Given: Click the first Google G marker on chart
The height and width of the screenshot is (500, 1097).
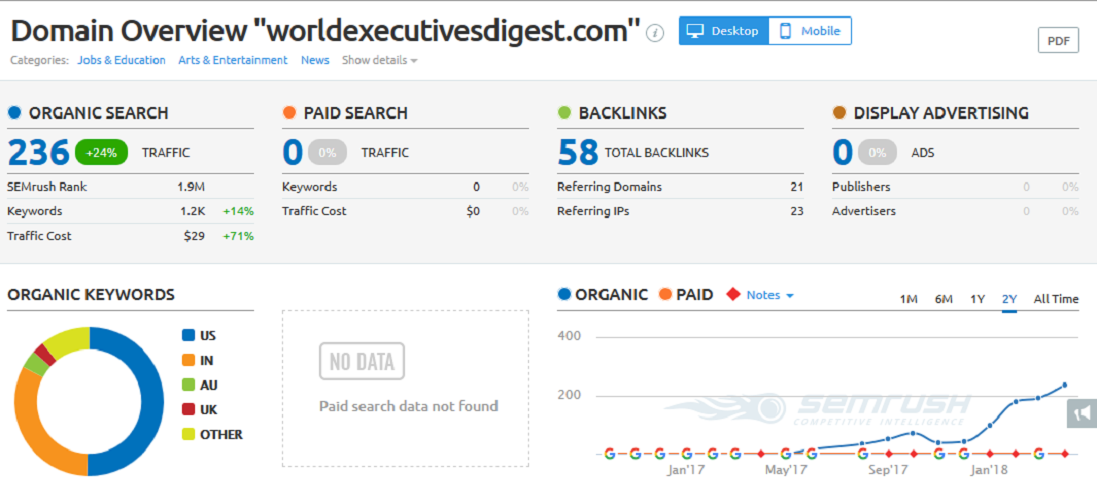Looking at the screenshot, I should (610, 453).
